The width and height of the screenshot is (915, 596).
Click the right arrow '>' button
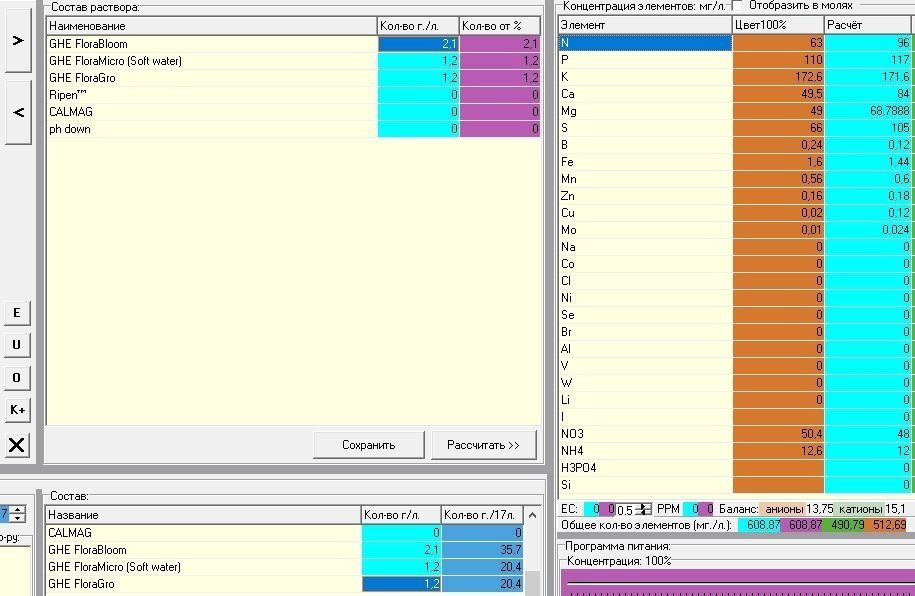[18, 41]
